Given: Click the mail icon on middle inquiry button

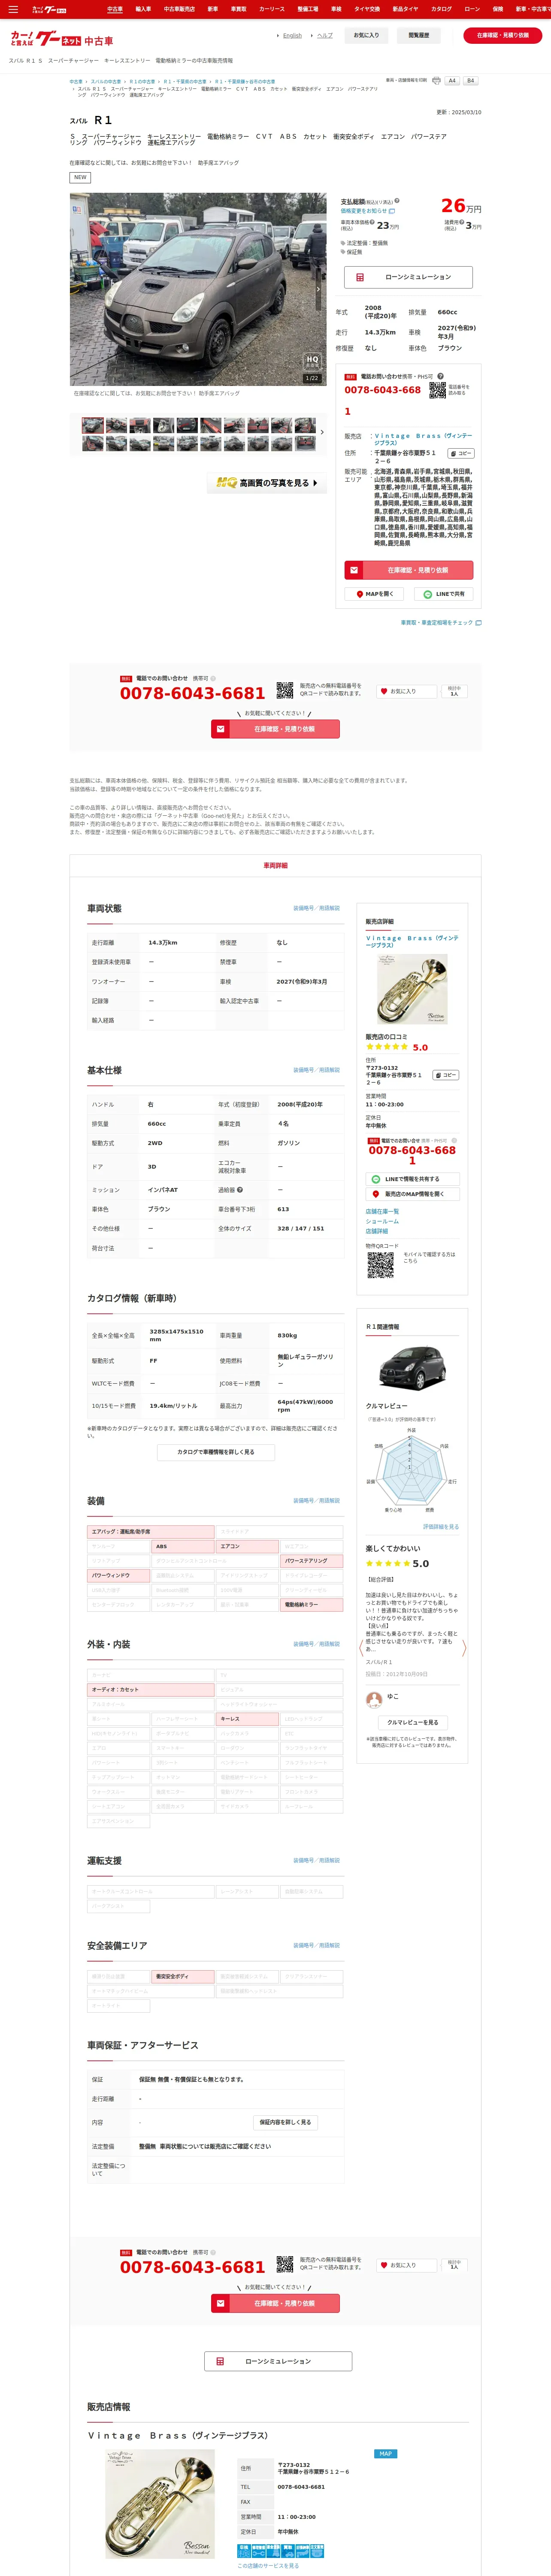Looking at the screenshot, I should [x=220, y=729].
